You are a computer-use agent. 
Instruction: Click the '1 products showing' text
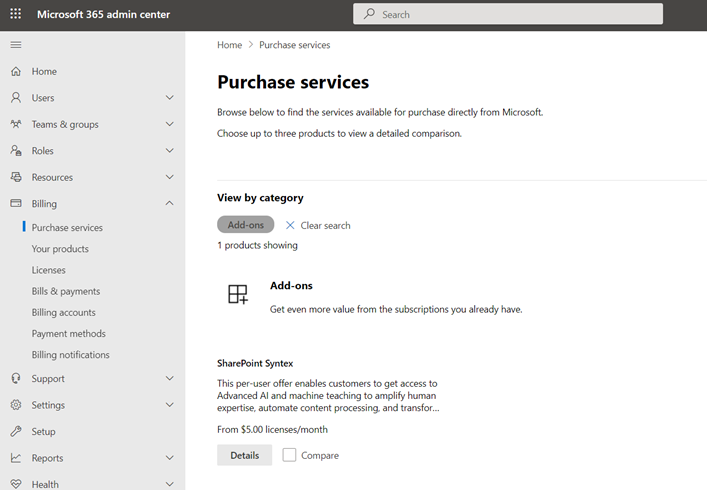(x=257, y=245)
